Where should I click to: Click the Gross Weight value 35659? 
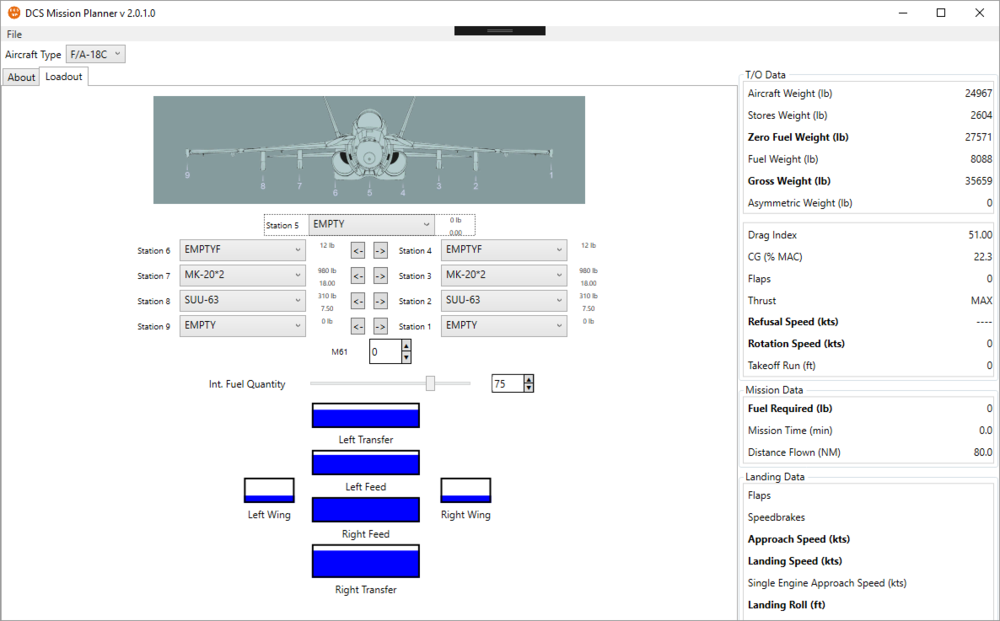(x=978, y=181)
